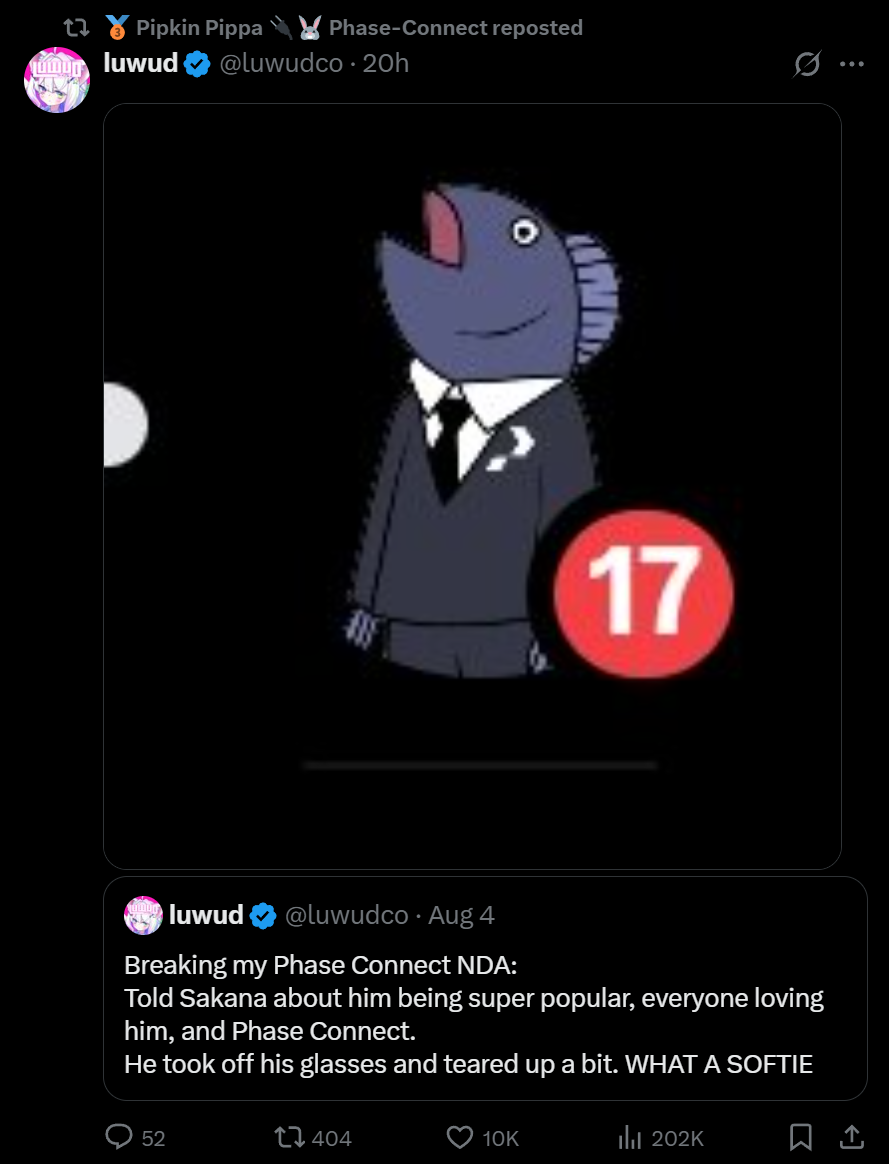Click the repost arrows icon above the tweet

coord(76,28)
